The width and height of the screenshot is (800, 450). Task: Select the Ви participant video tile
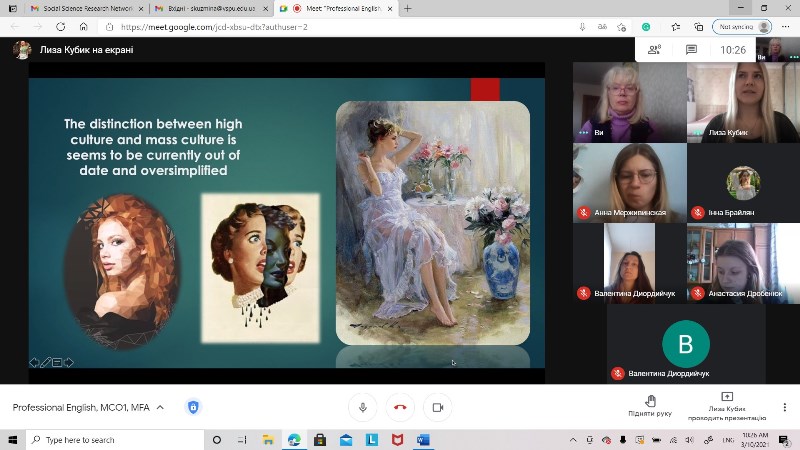click(x=630, y=102)
